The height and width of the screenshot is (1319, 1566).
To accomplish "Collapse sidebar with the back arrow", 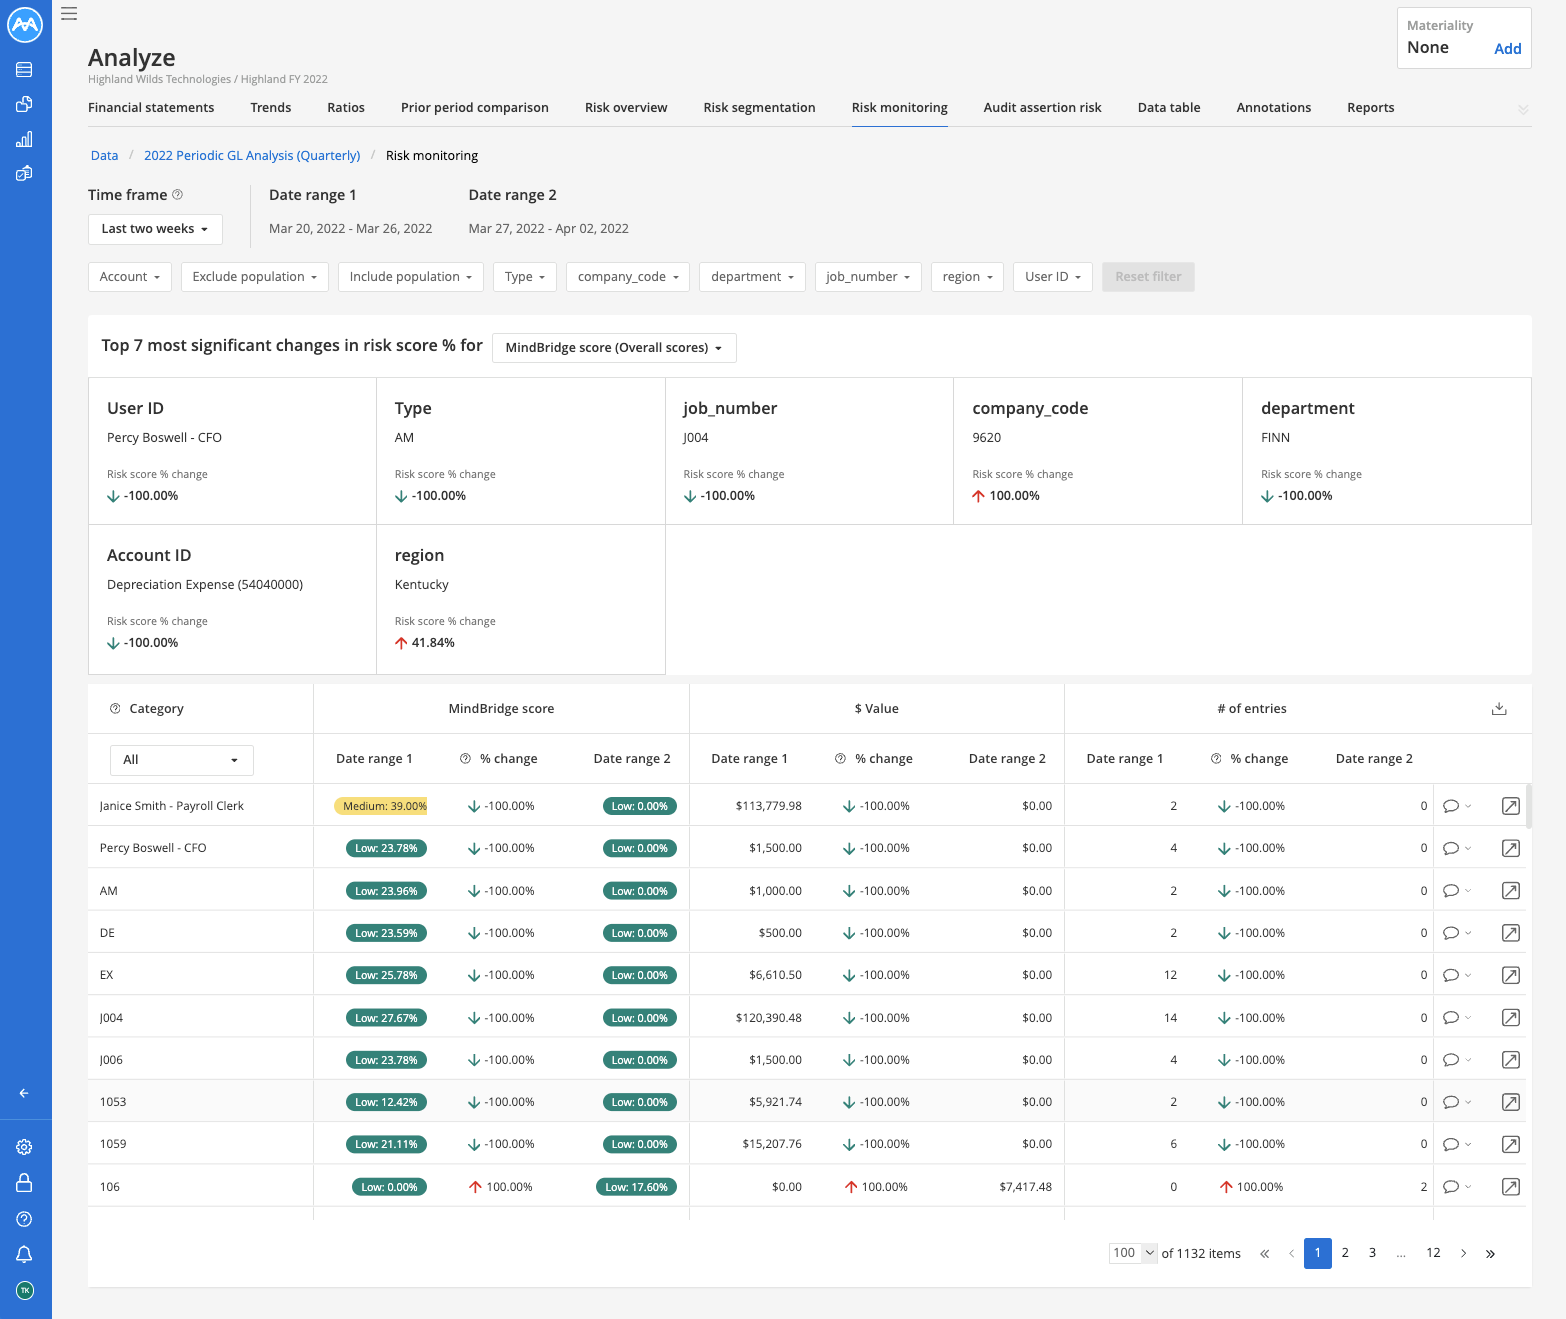I will tap(24, 1093).
